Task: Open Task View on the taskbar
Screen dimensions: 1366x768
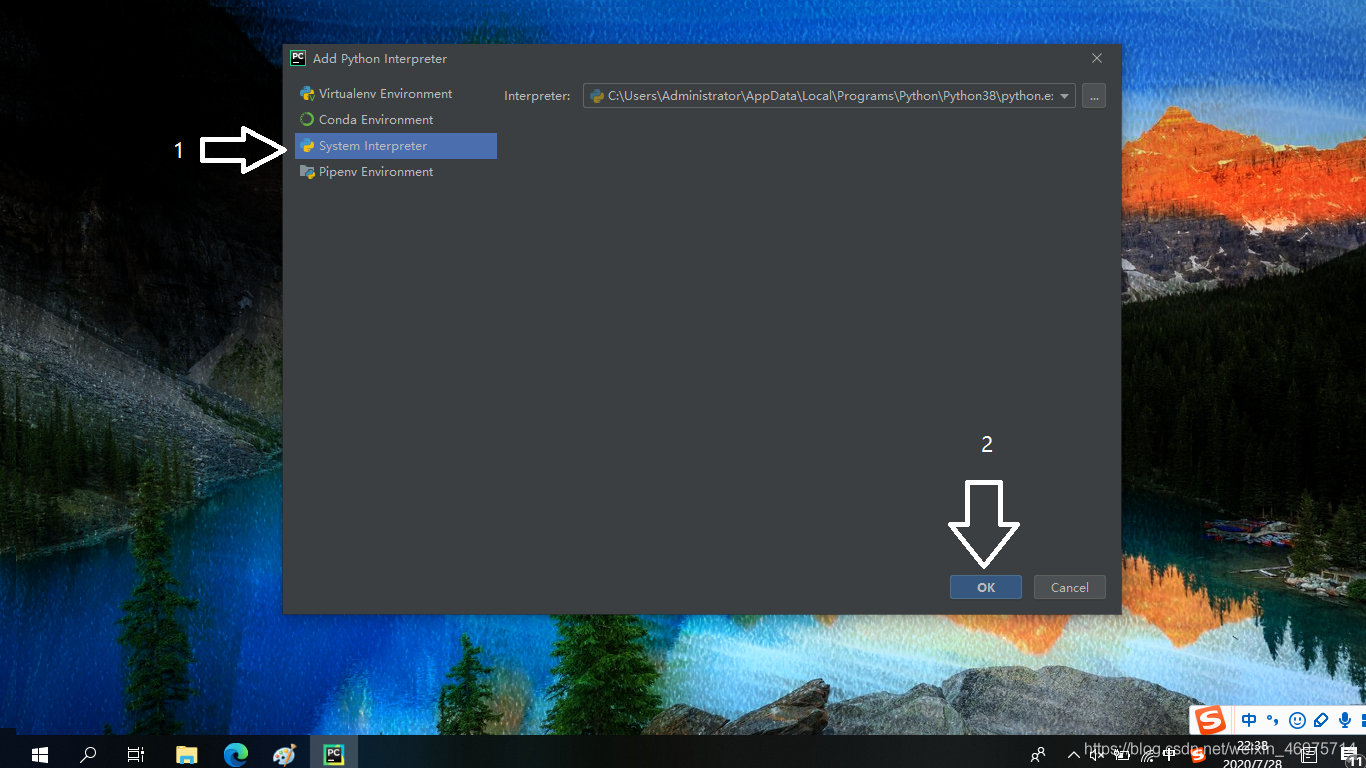Action: click(136, 753)
